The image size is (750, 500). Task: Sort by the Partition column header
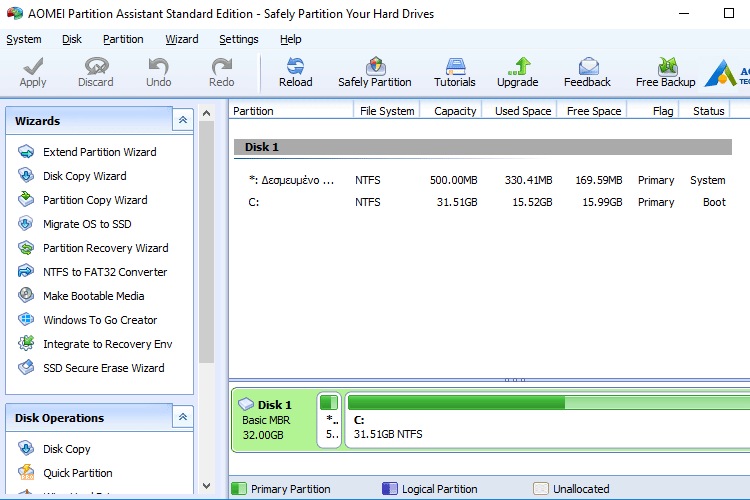291,111
